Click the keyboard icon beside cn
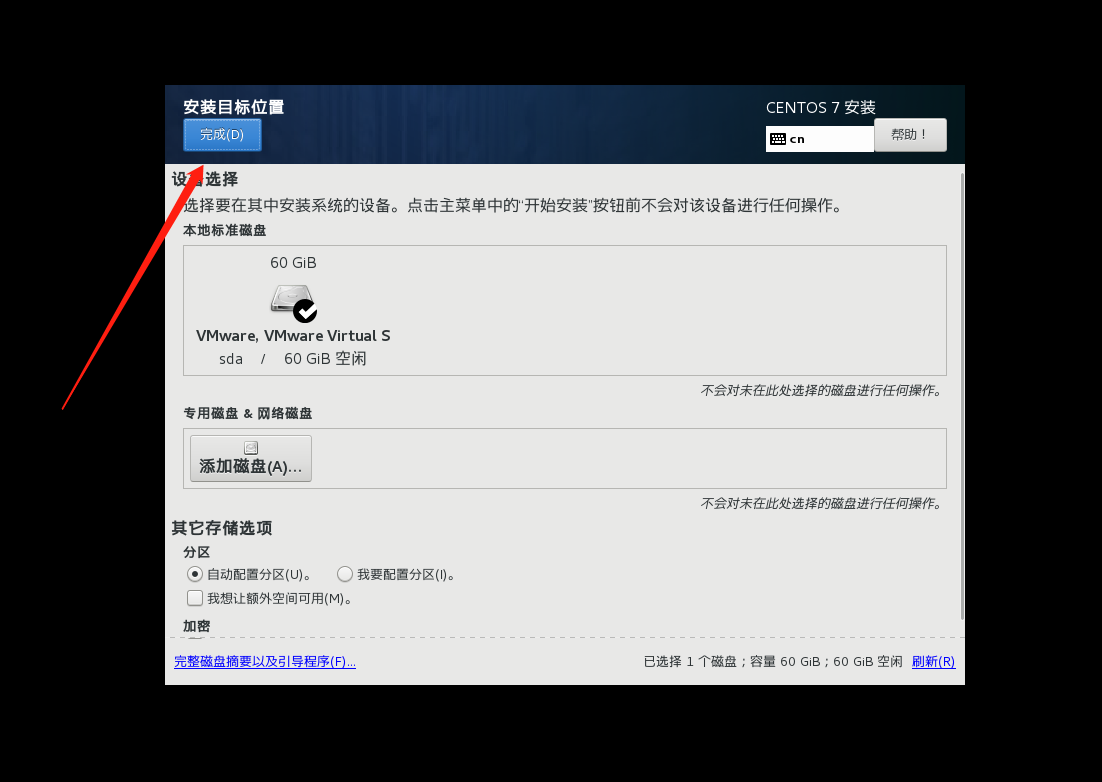The height and width of the screenshot is (782, 1102). point(778,139)
